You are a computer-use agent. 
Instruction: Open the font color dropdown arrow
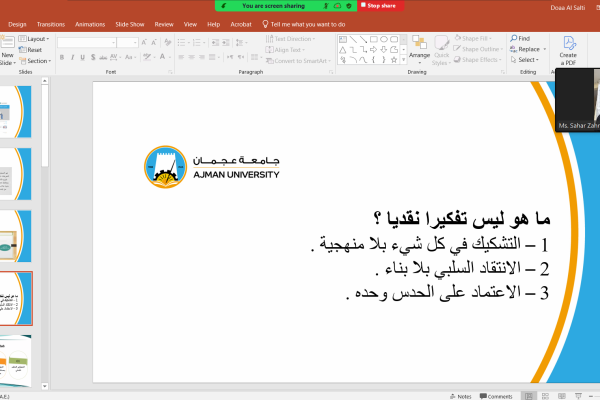[170, 57]
